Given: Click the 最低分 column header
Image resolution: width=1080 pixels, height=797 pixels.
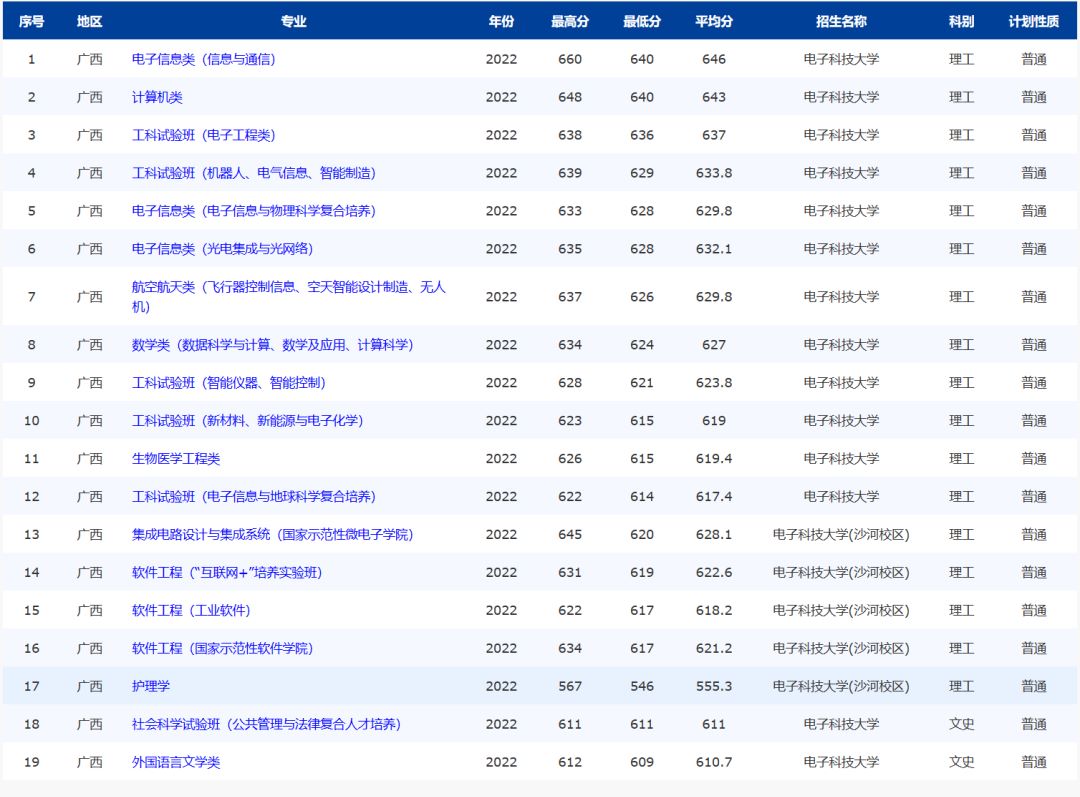Looking at the screenshot, I should [x=642, y=21].
